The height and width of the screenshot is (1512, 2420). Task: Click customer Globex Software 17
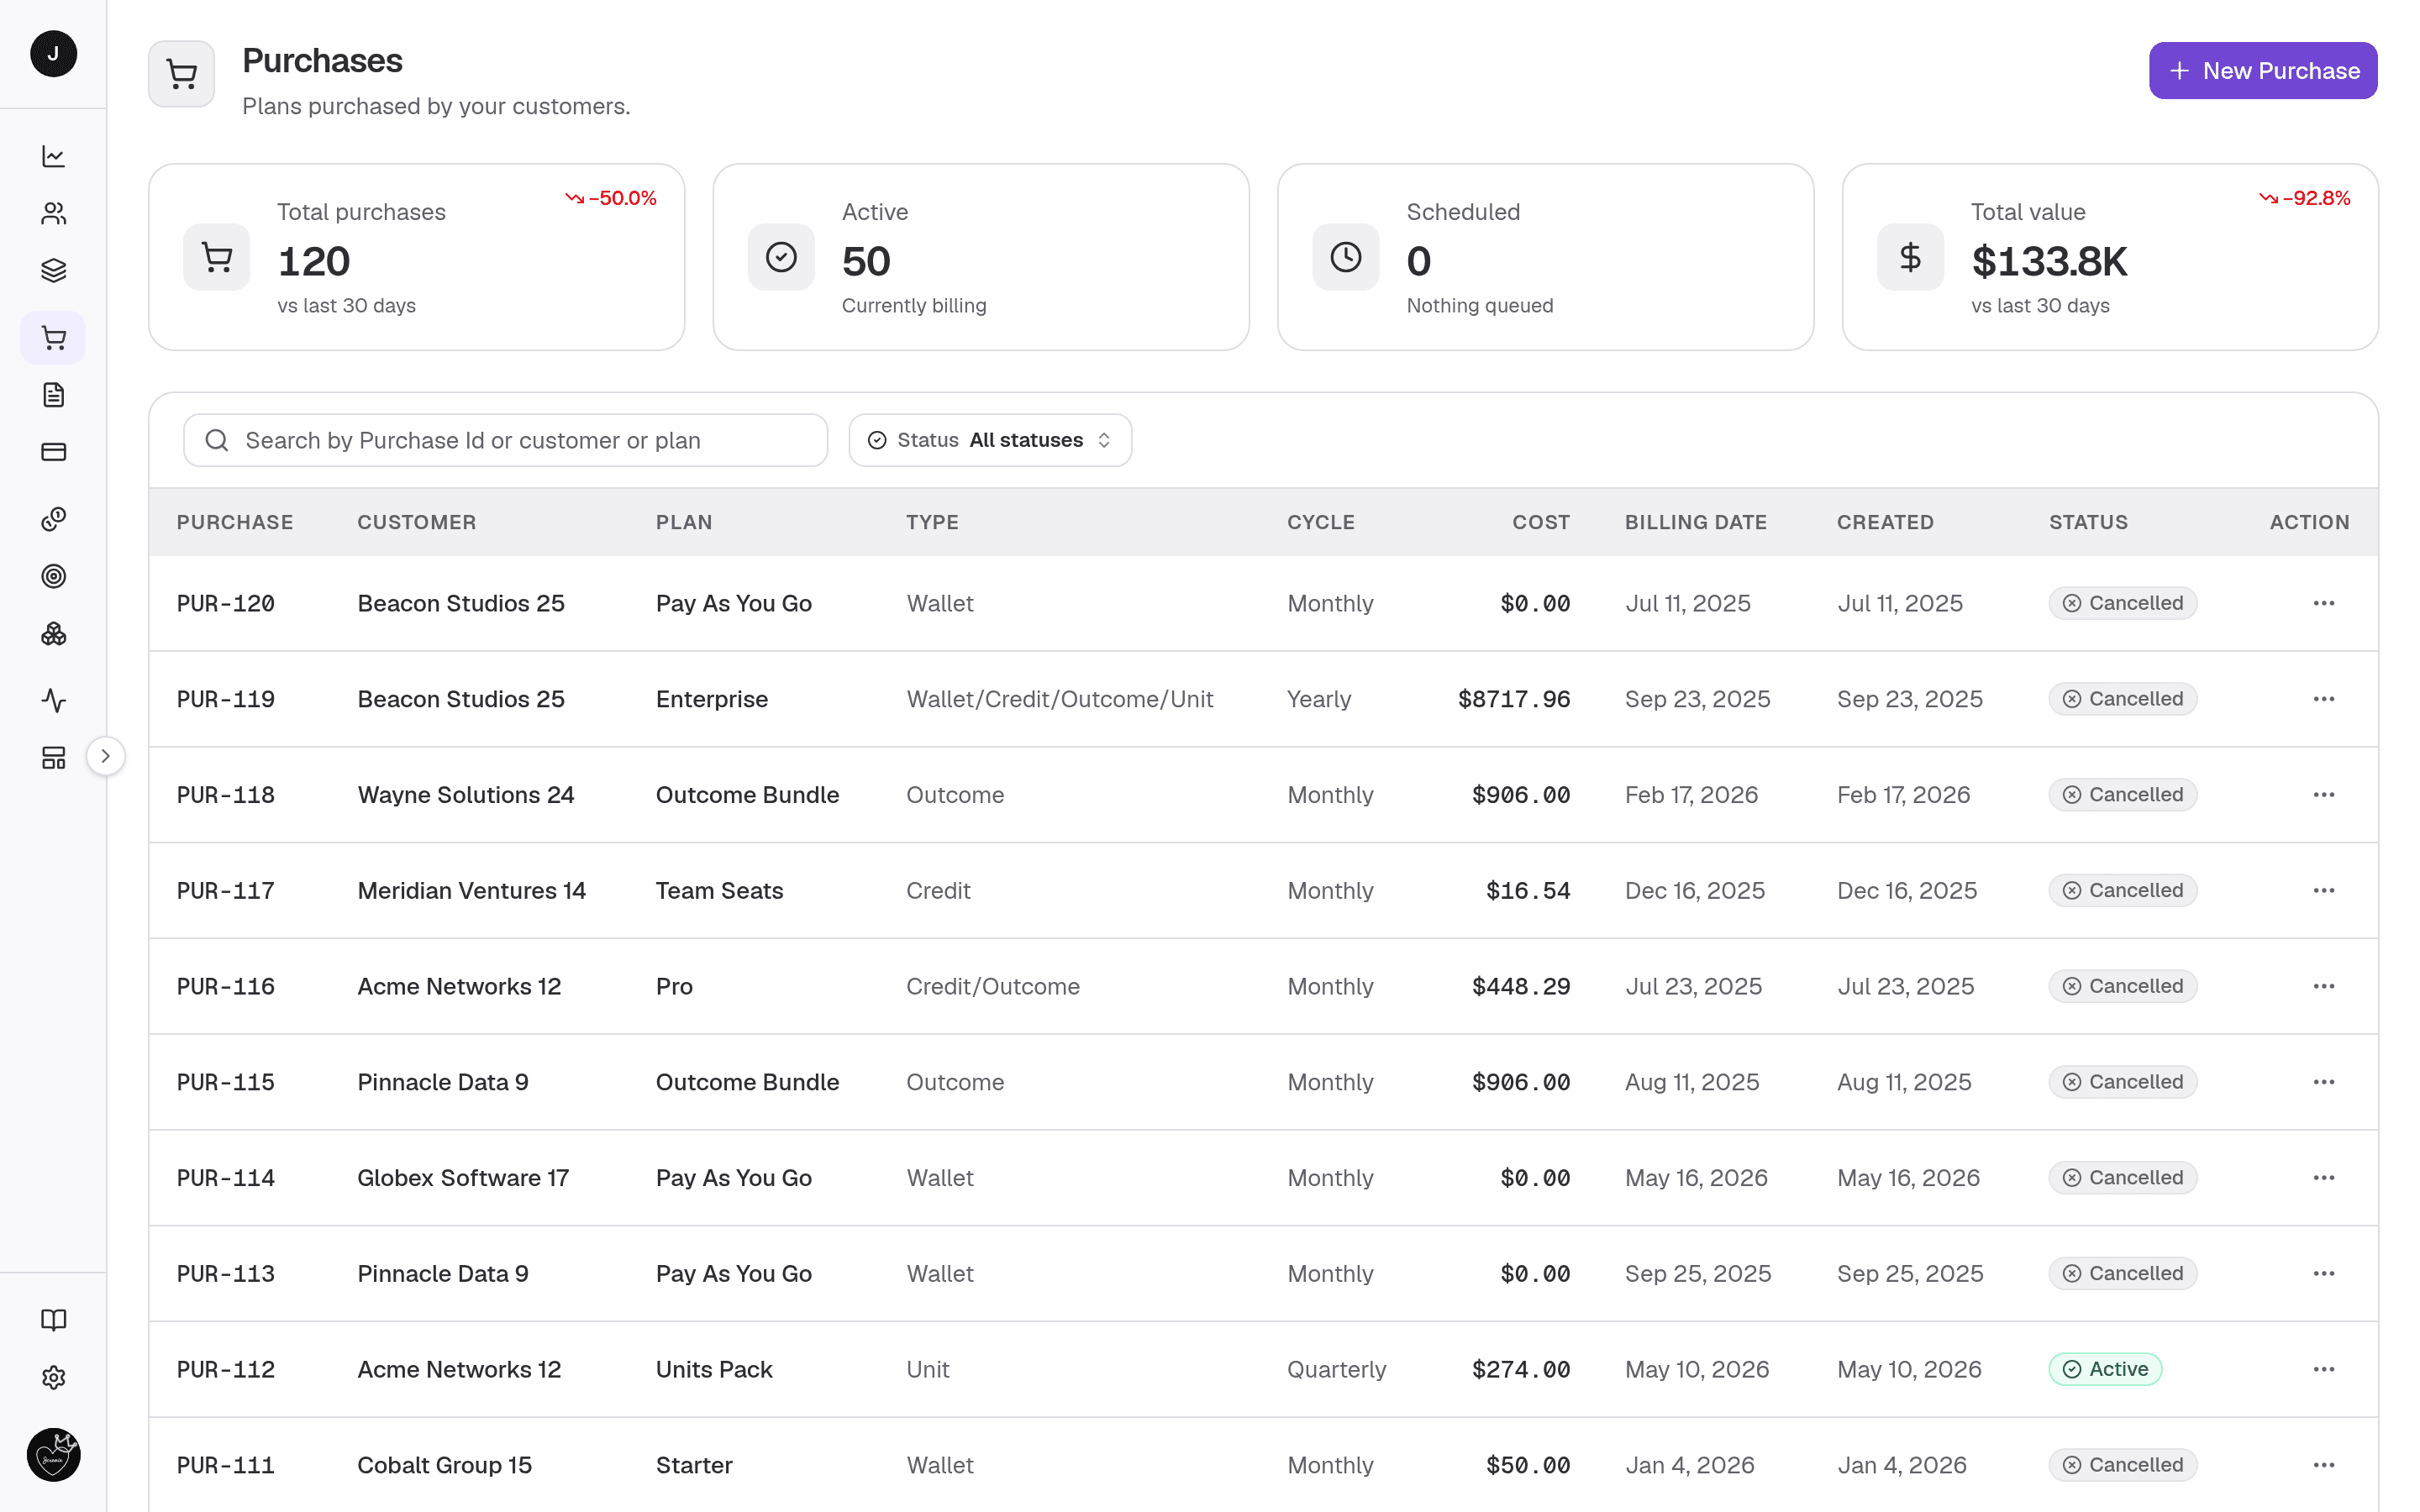click(x=463, y=1178)
